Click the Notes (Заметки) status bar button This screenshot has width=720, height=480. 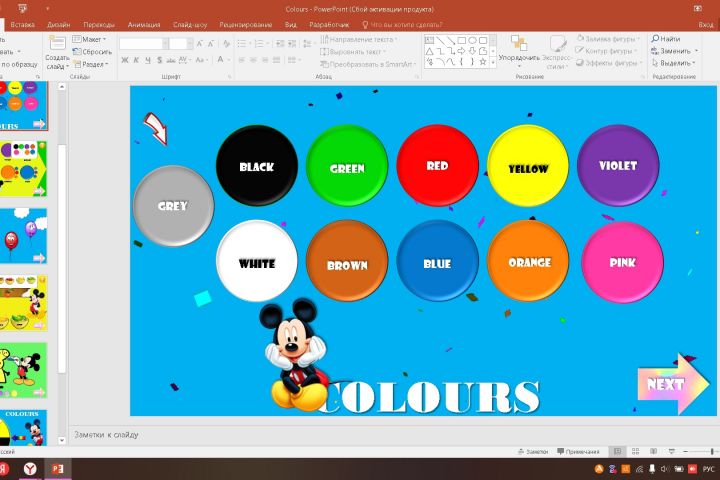pos(533,452)
